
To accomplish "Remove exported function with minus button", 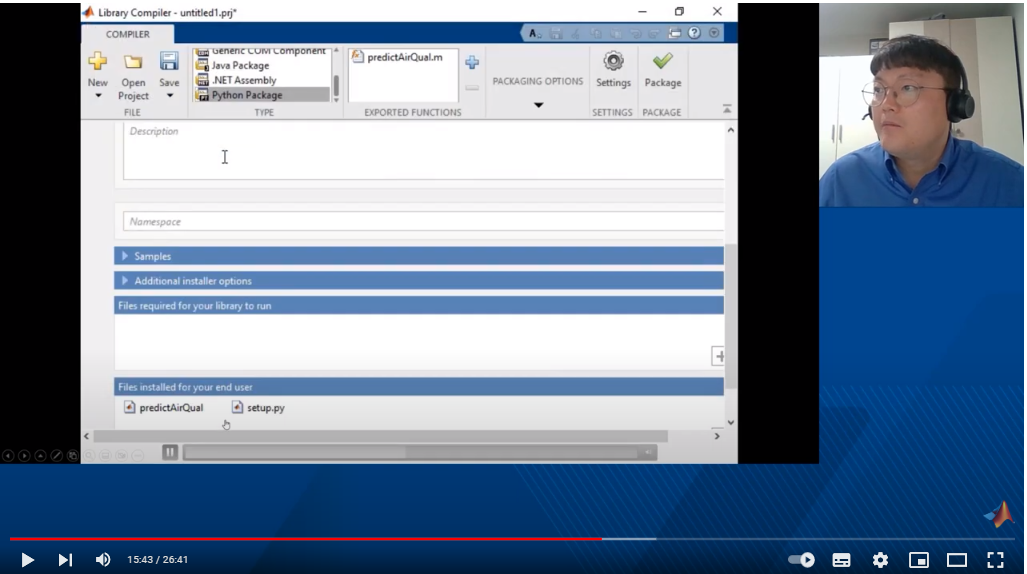I will click(472, 87).
